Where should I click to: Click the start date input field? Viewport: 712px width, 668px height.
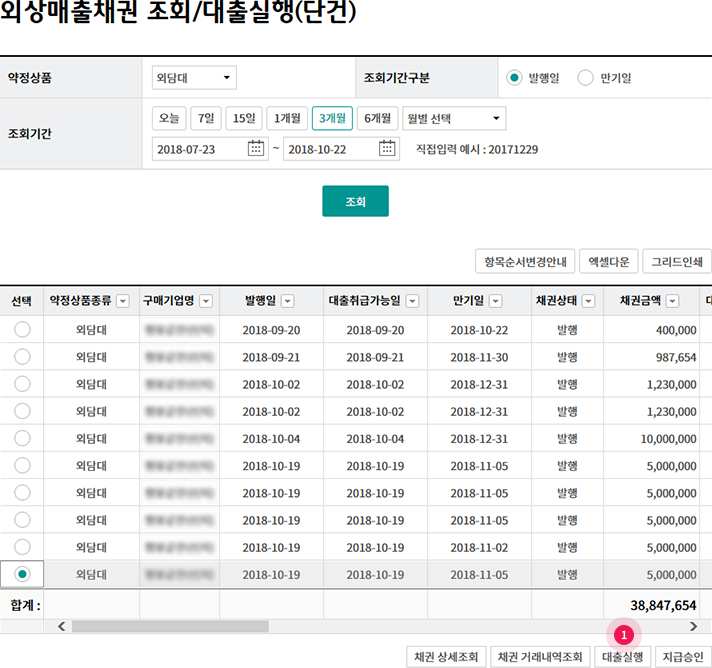[198, 149]
